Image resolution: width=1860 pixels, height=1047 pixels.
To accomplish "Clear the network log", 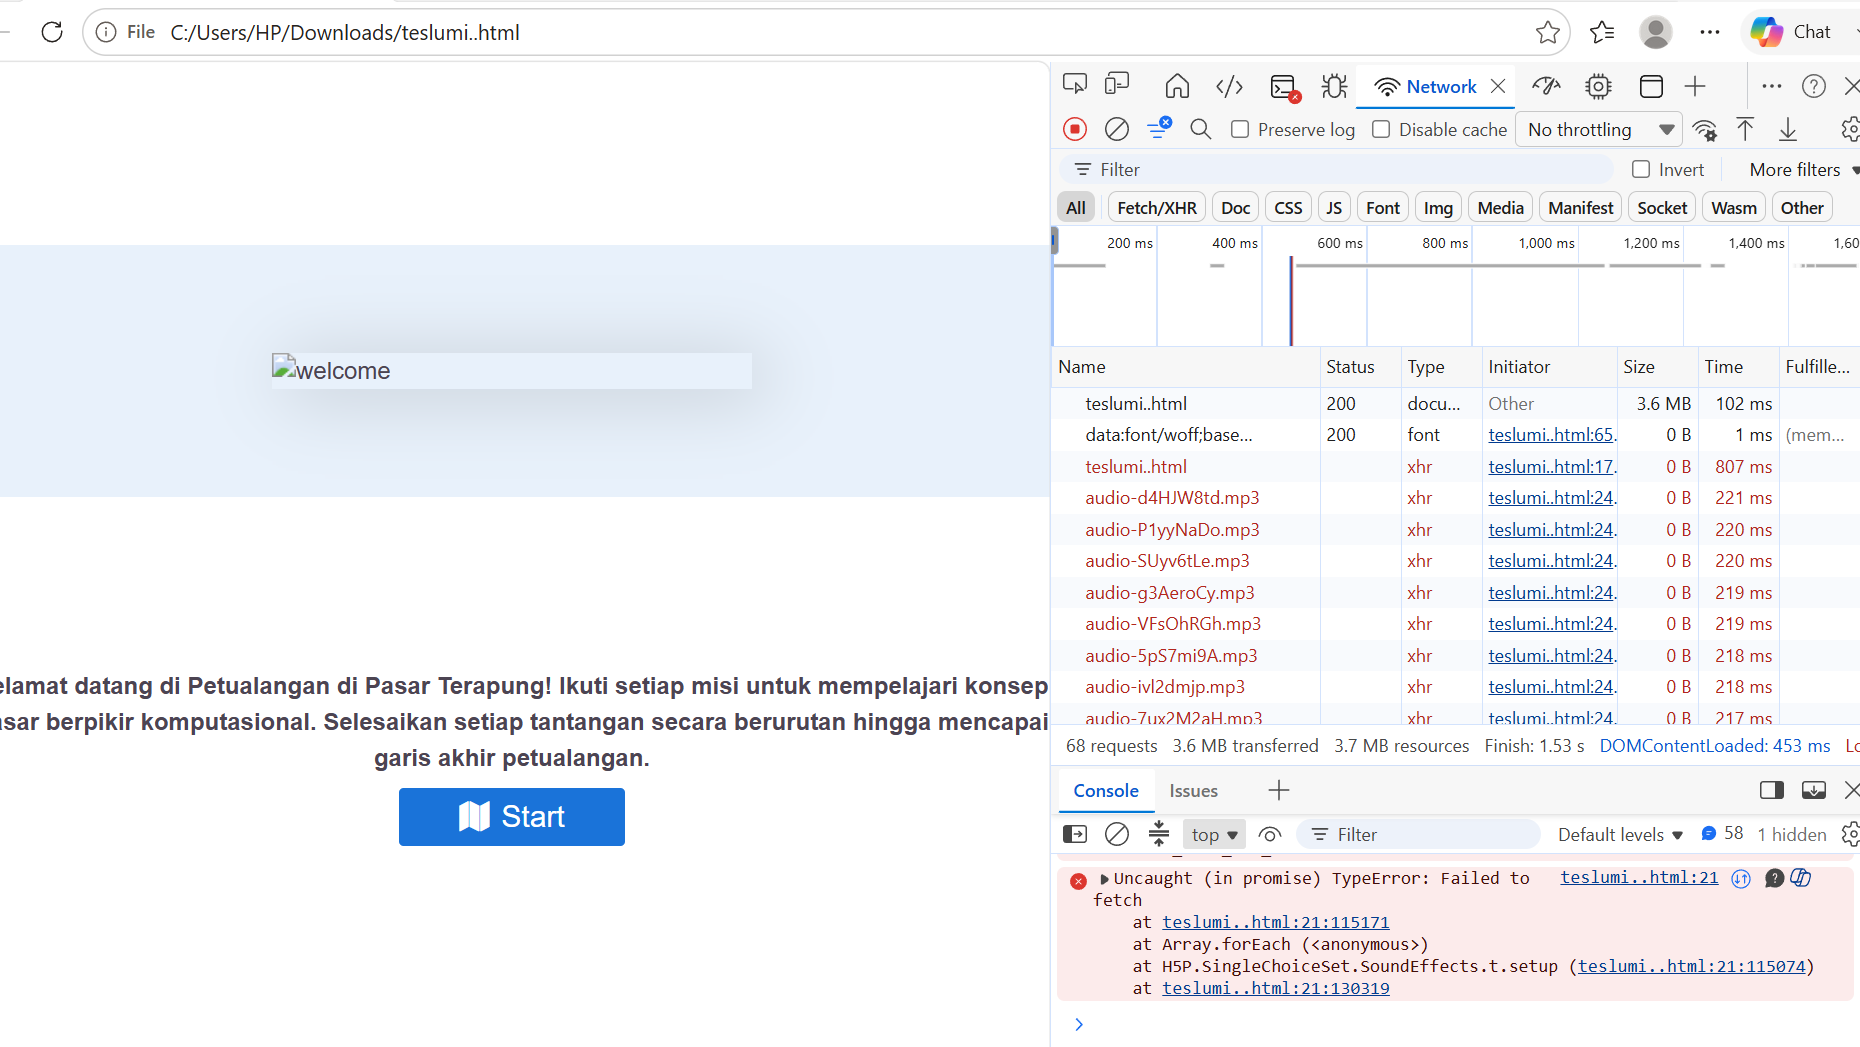I will tap(1117, 129).
